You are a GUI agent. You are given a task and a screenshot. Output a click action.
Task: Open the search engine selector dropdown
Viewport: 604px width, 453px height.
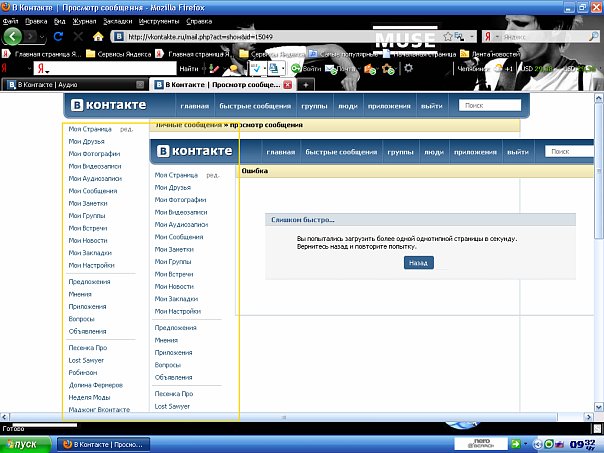(497, 37)
